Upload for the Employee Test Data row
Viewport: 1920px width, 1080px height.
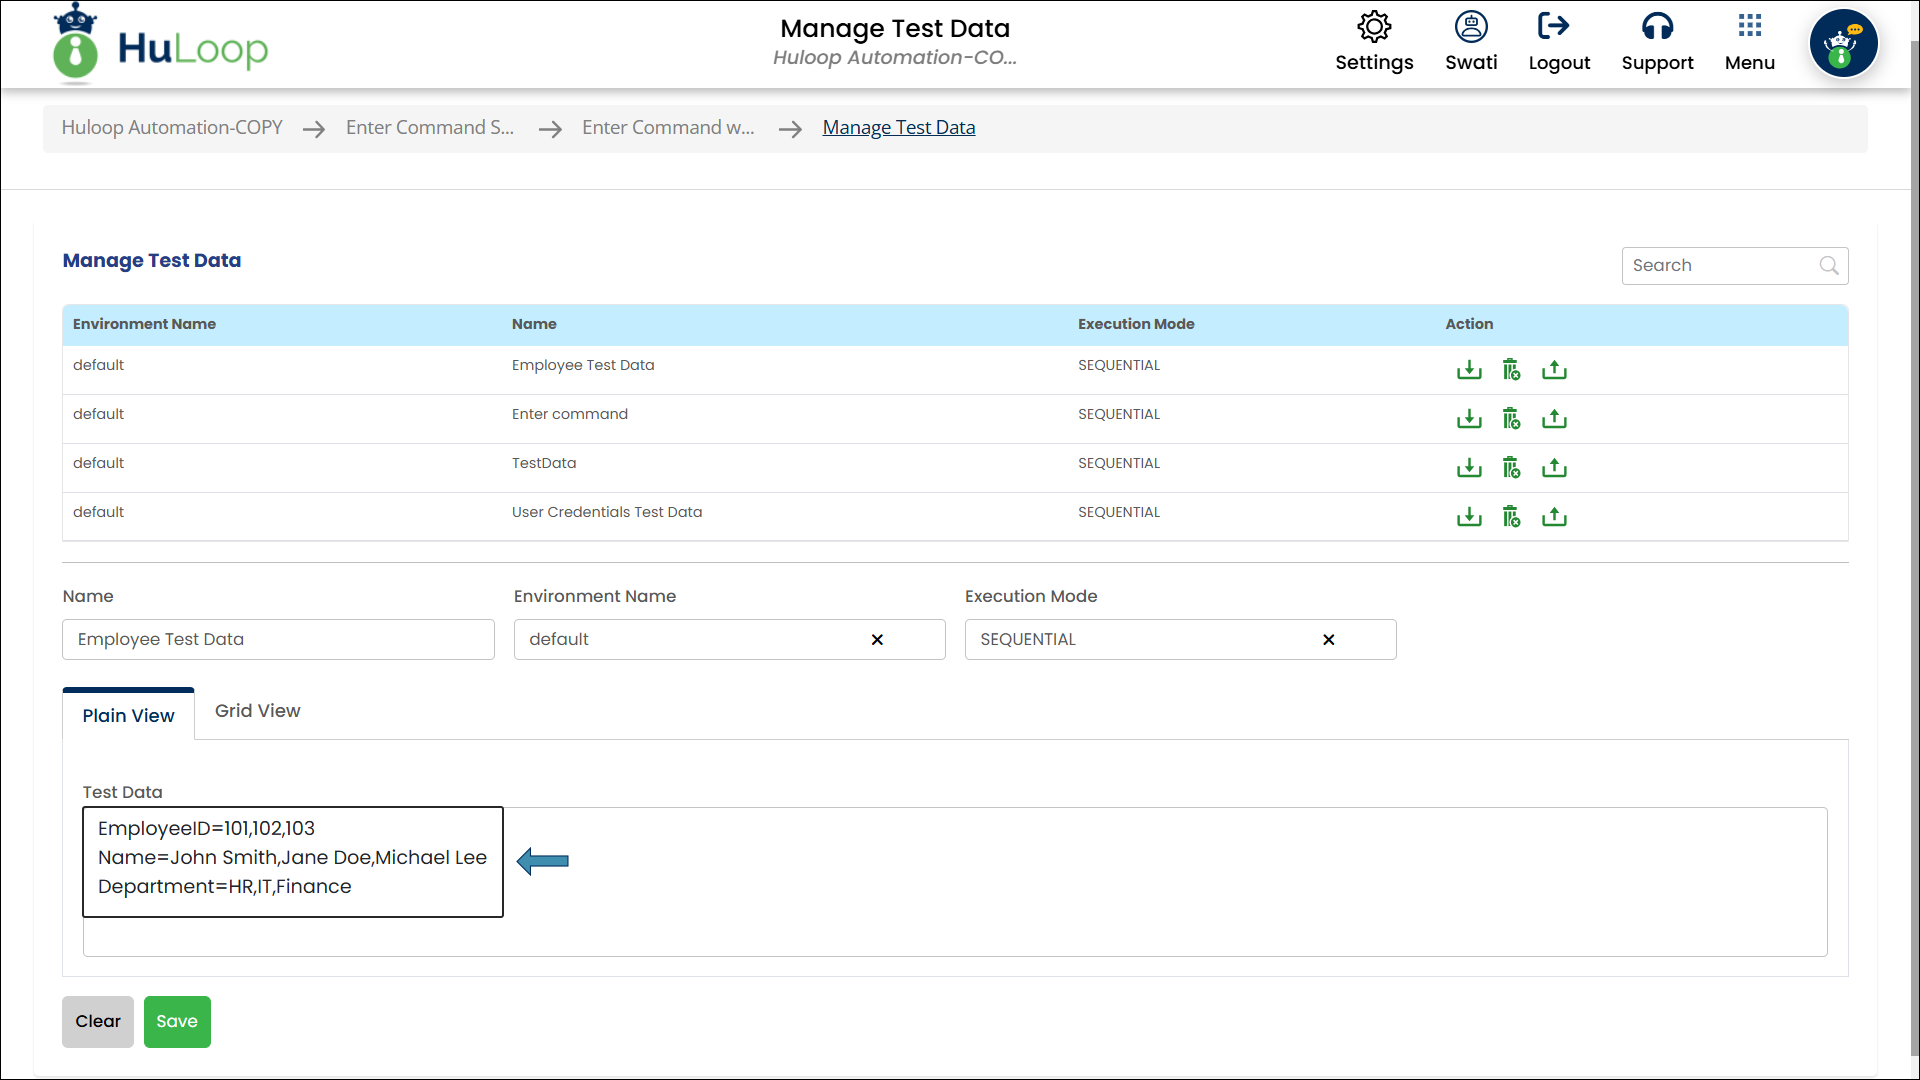[x=1554, y=370]
